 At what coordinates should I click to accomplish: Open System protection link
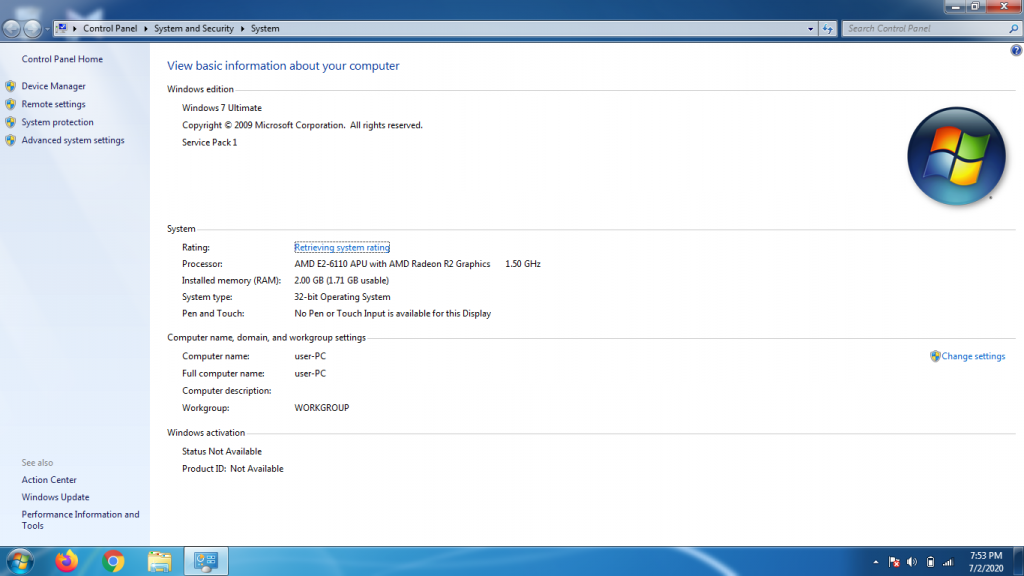coord(57,122)
